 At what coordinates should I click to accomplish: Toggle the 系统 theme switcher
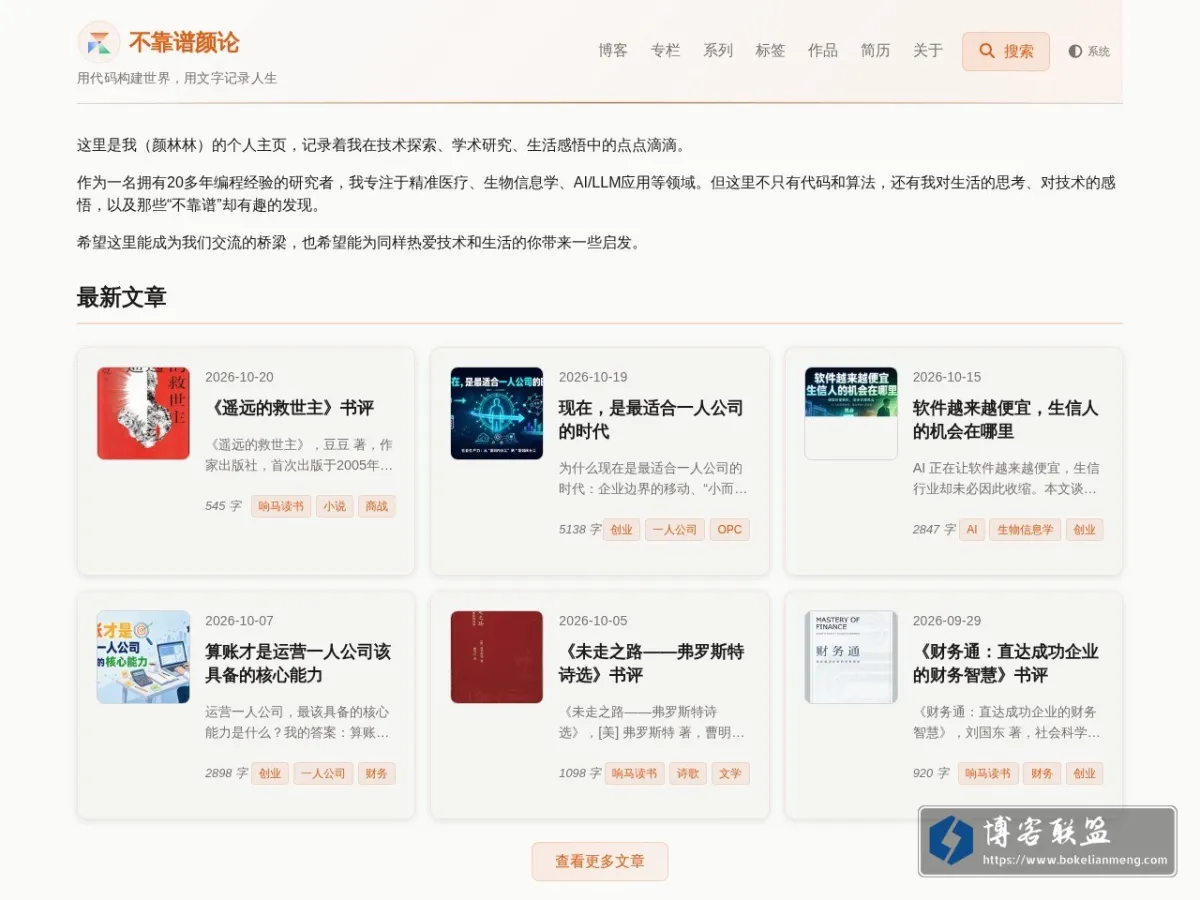pos(1089,51)
